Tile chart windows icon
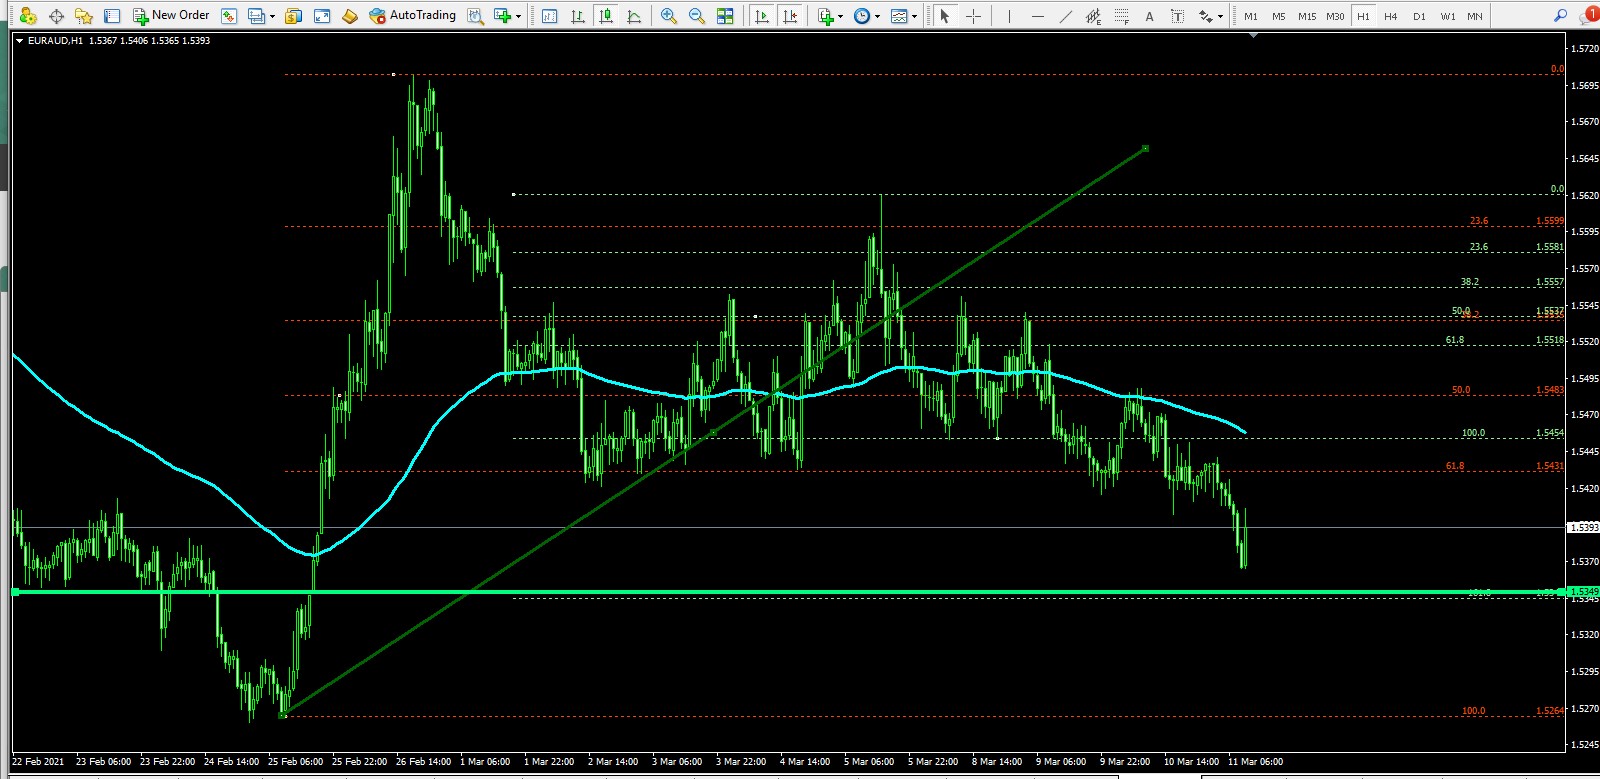This screenshot has width=1600, height=779. 725,16
